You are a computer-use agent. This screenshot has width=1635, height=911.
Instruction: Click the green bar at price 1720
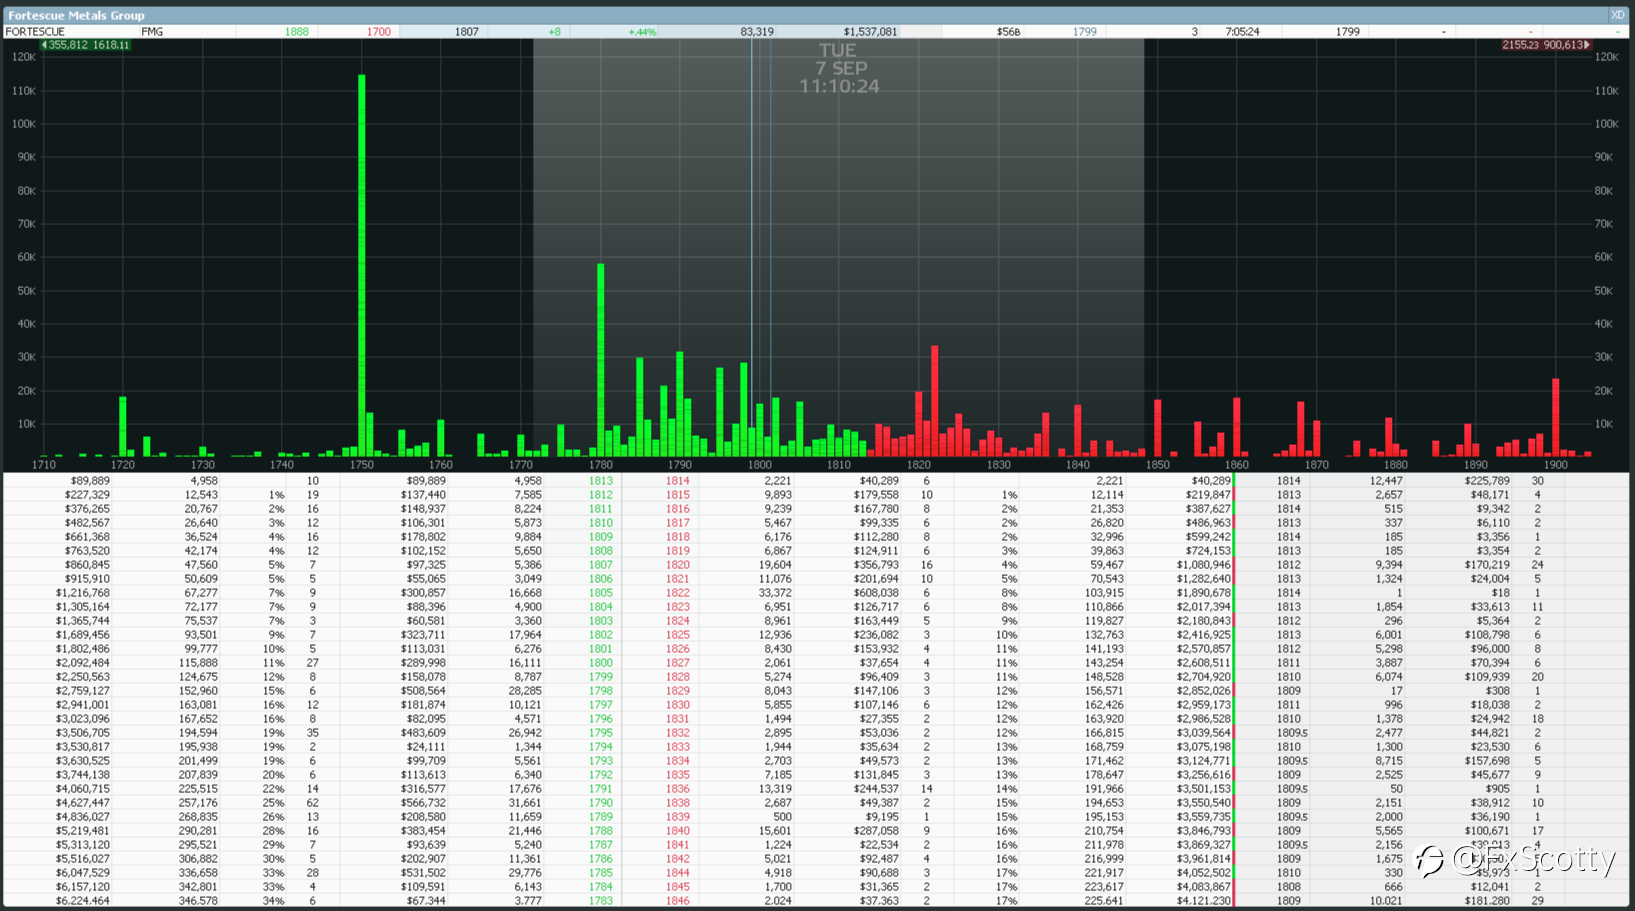[123, 427]
